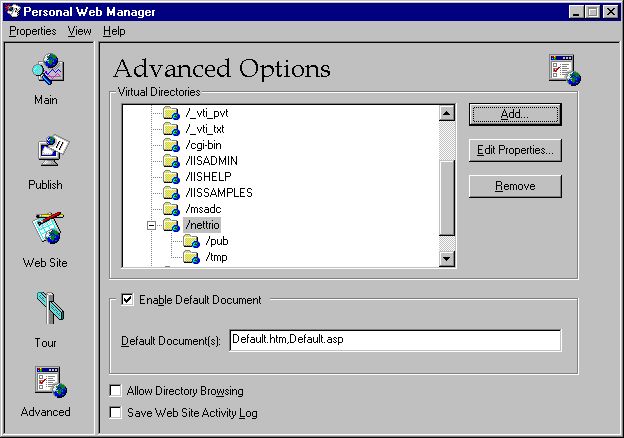Screen dimensions: 624x438
Task: Click the /IISADMIN folder icon
Action: pyautogui.click(x=171, y=161)
